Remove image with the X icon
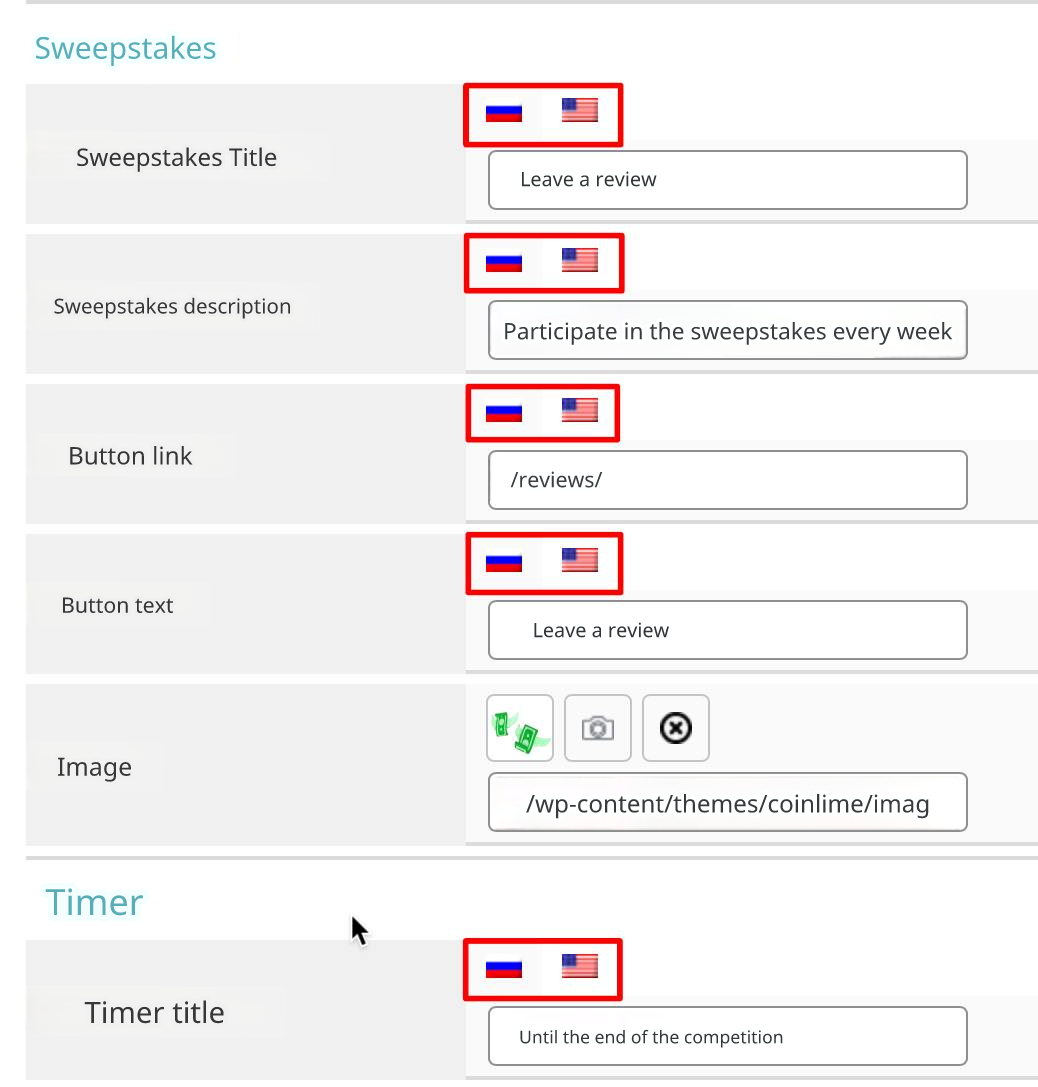Image resolution: width=1038 pixels, height=1087 pixels. (x=676, y=728)
